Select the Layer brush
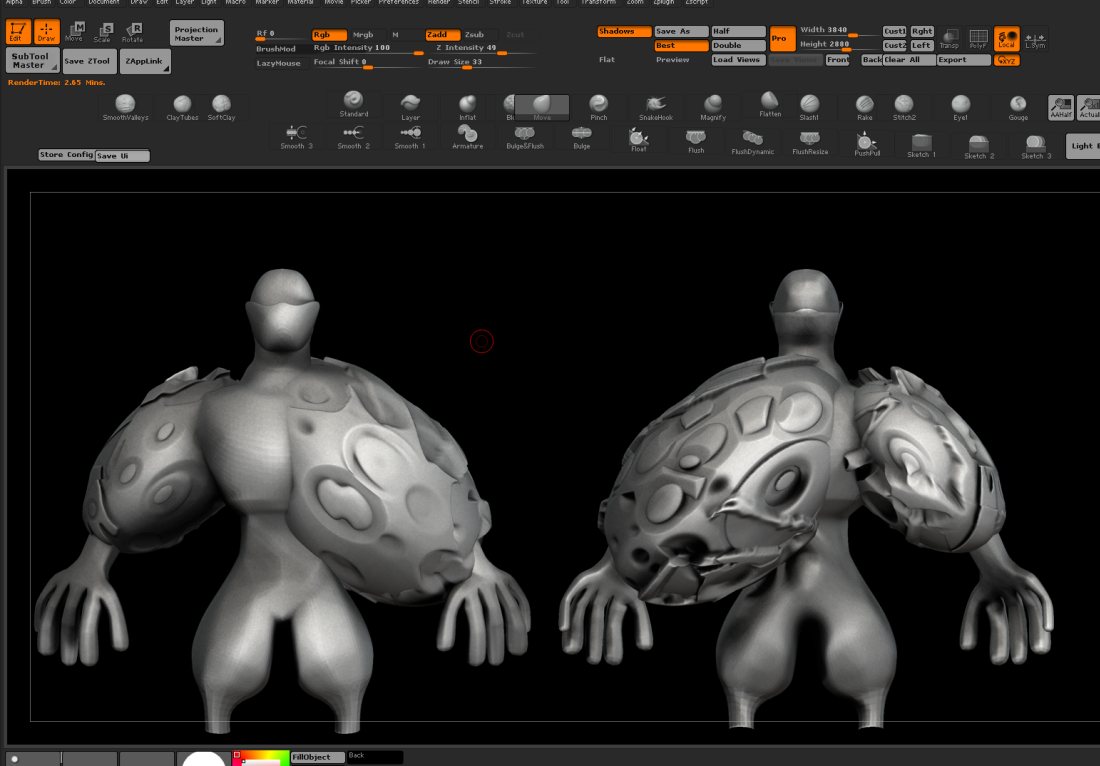This screenshot has height=766, width=1100. click(410, 107)
